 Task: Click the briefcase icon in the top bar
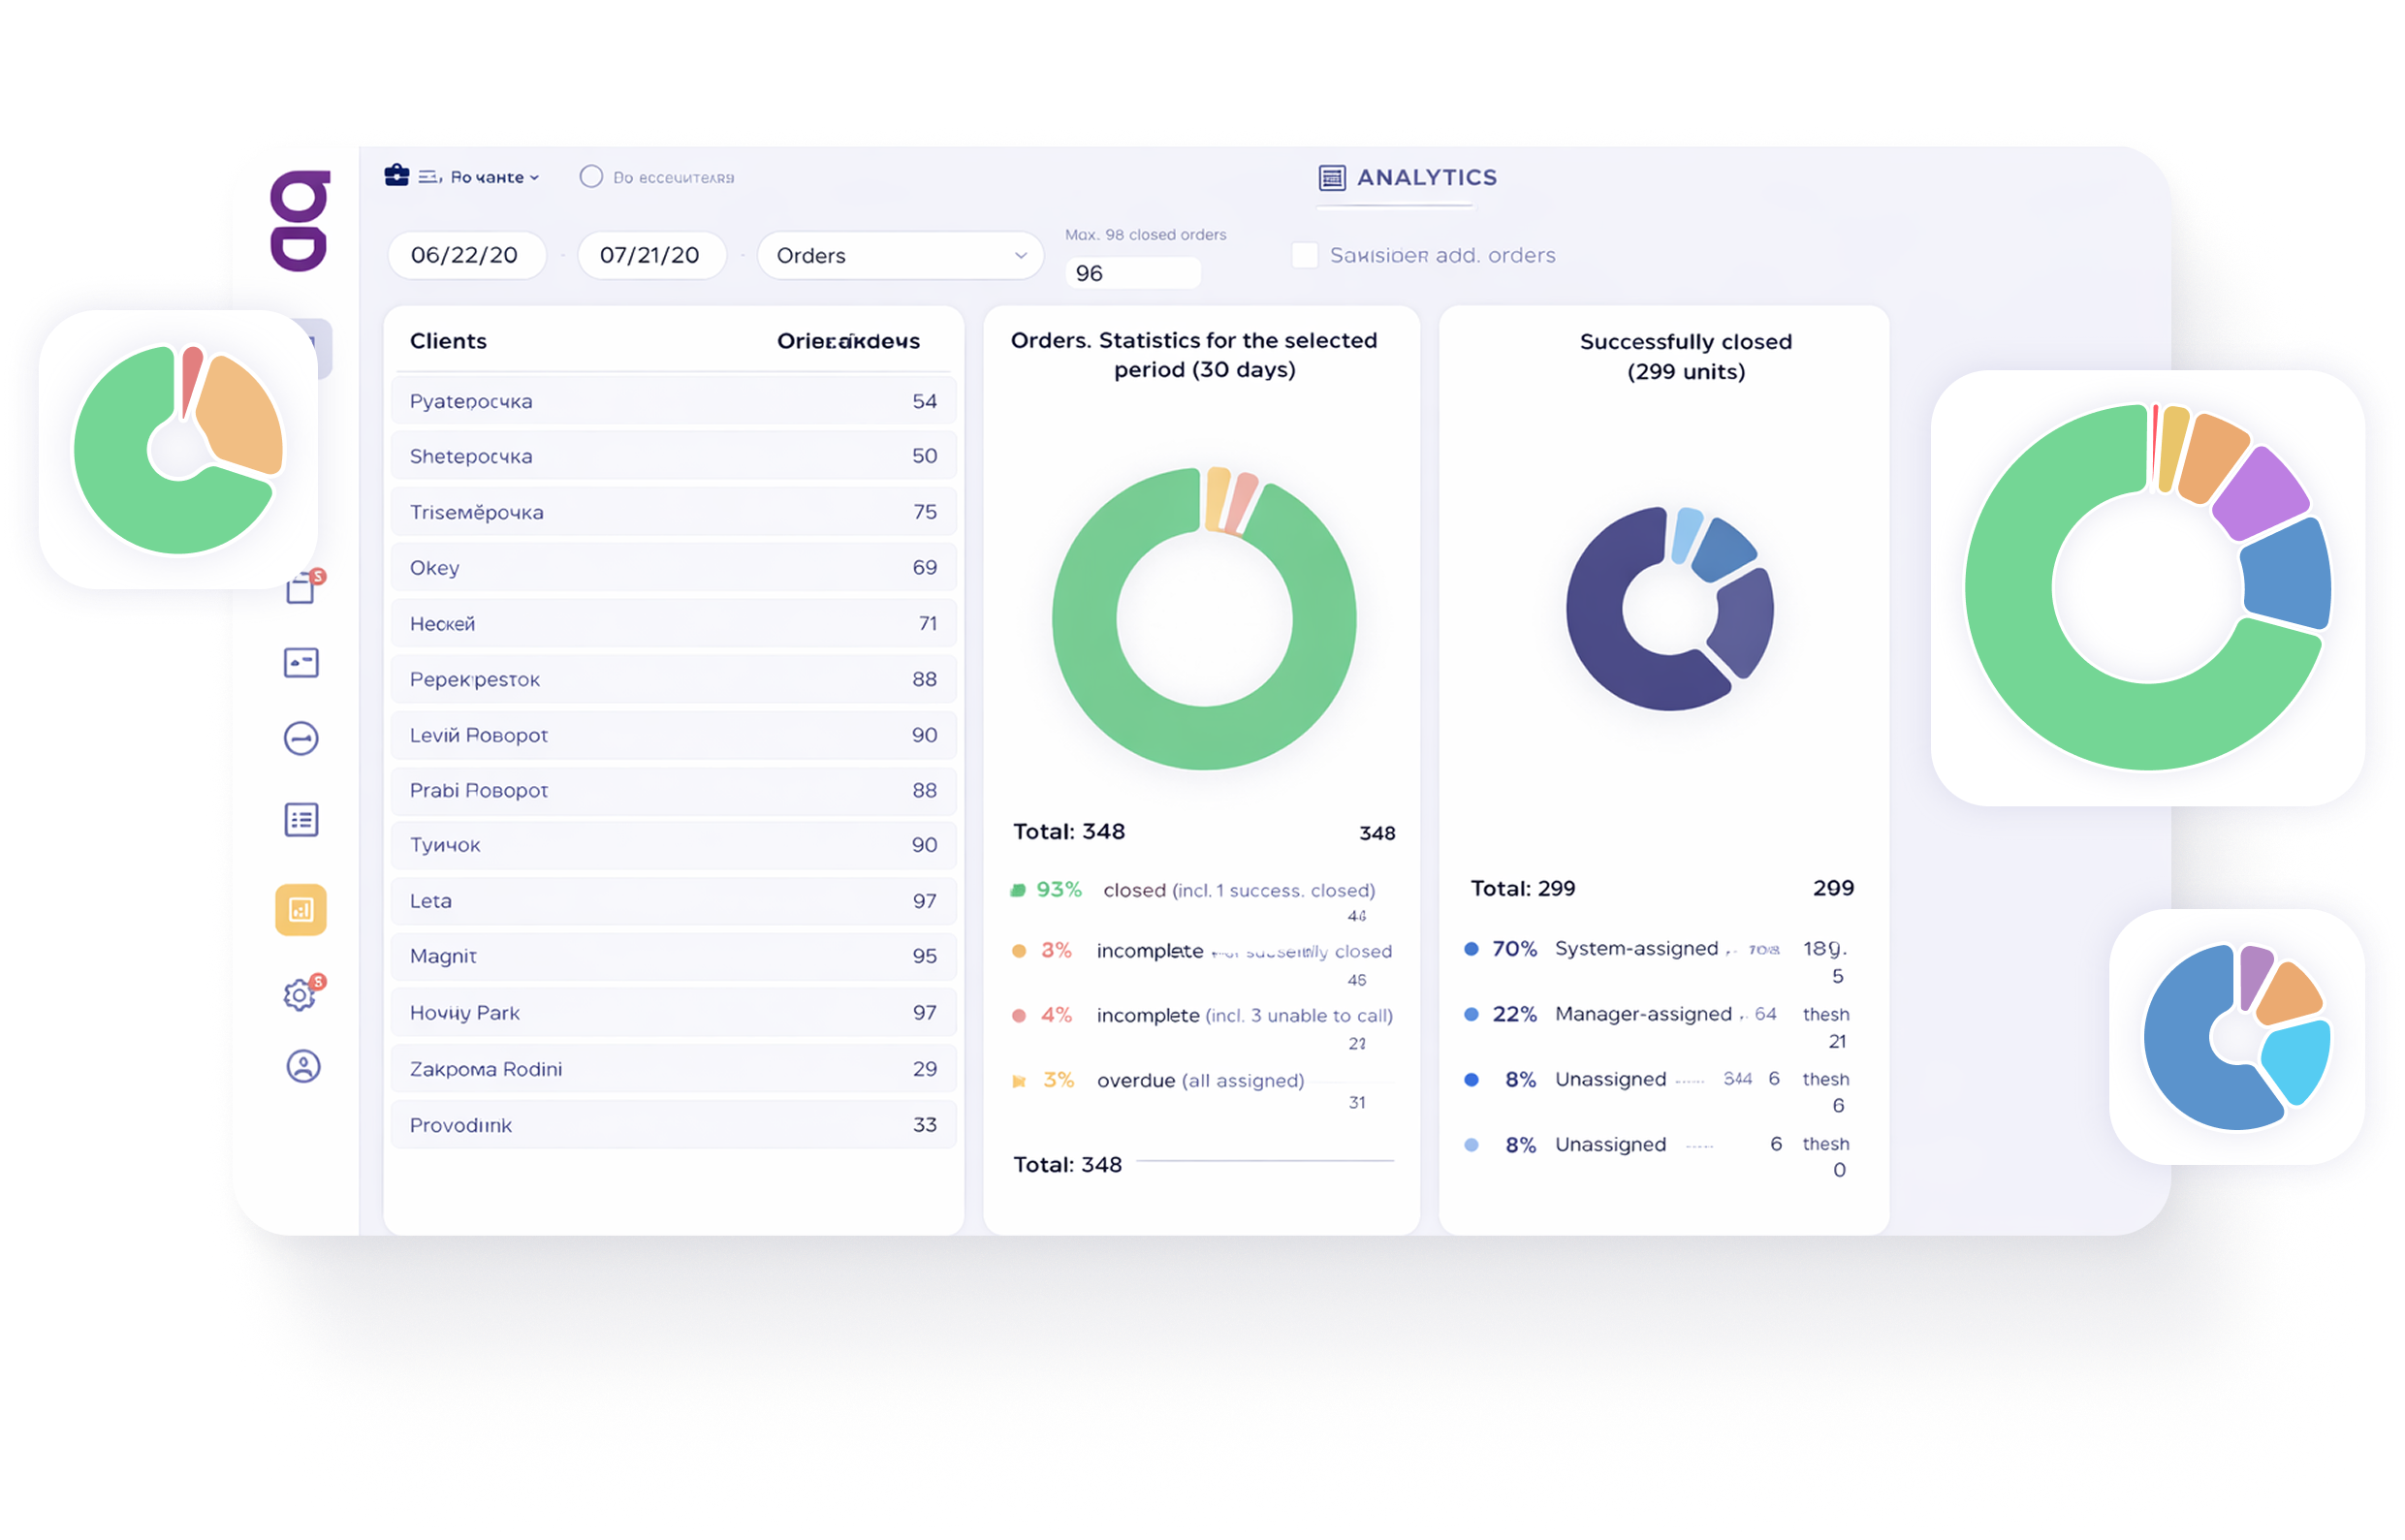[397, 176]
